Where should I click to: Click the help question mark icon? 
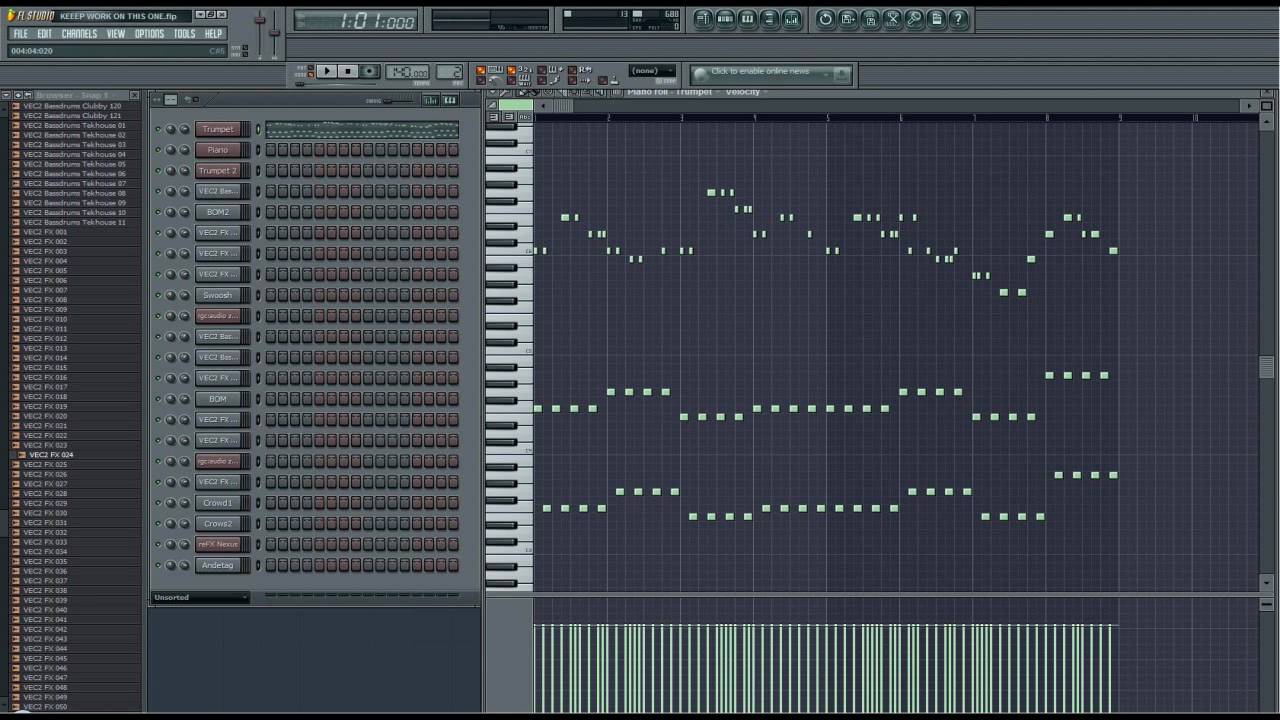click(958, 19)
